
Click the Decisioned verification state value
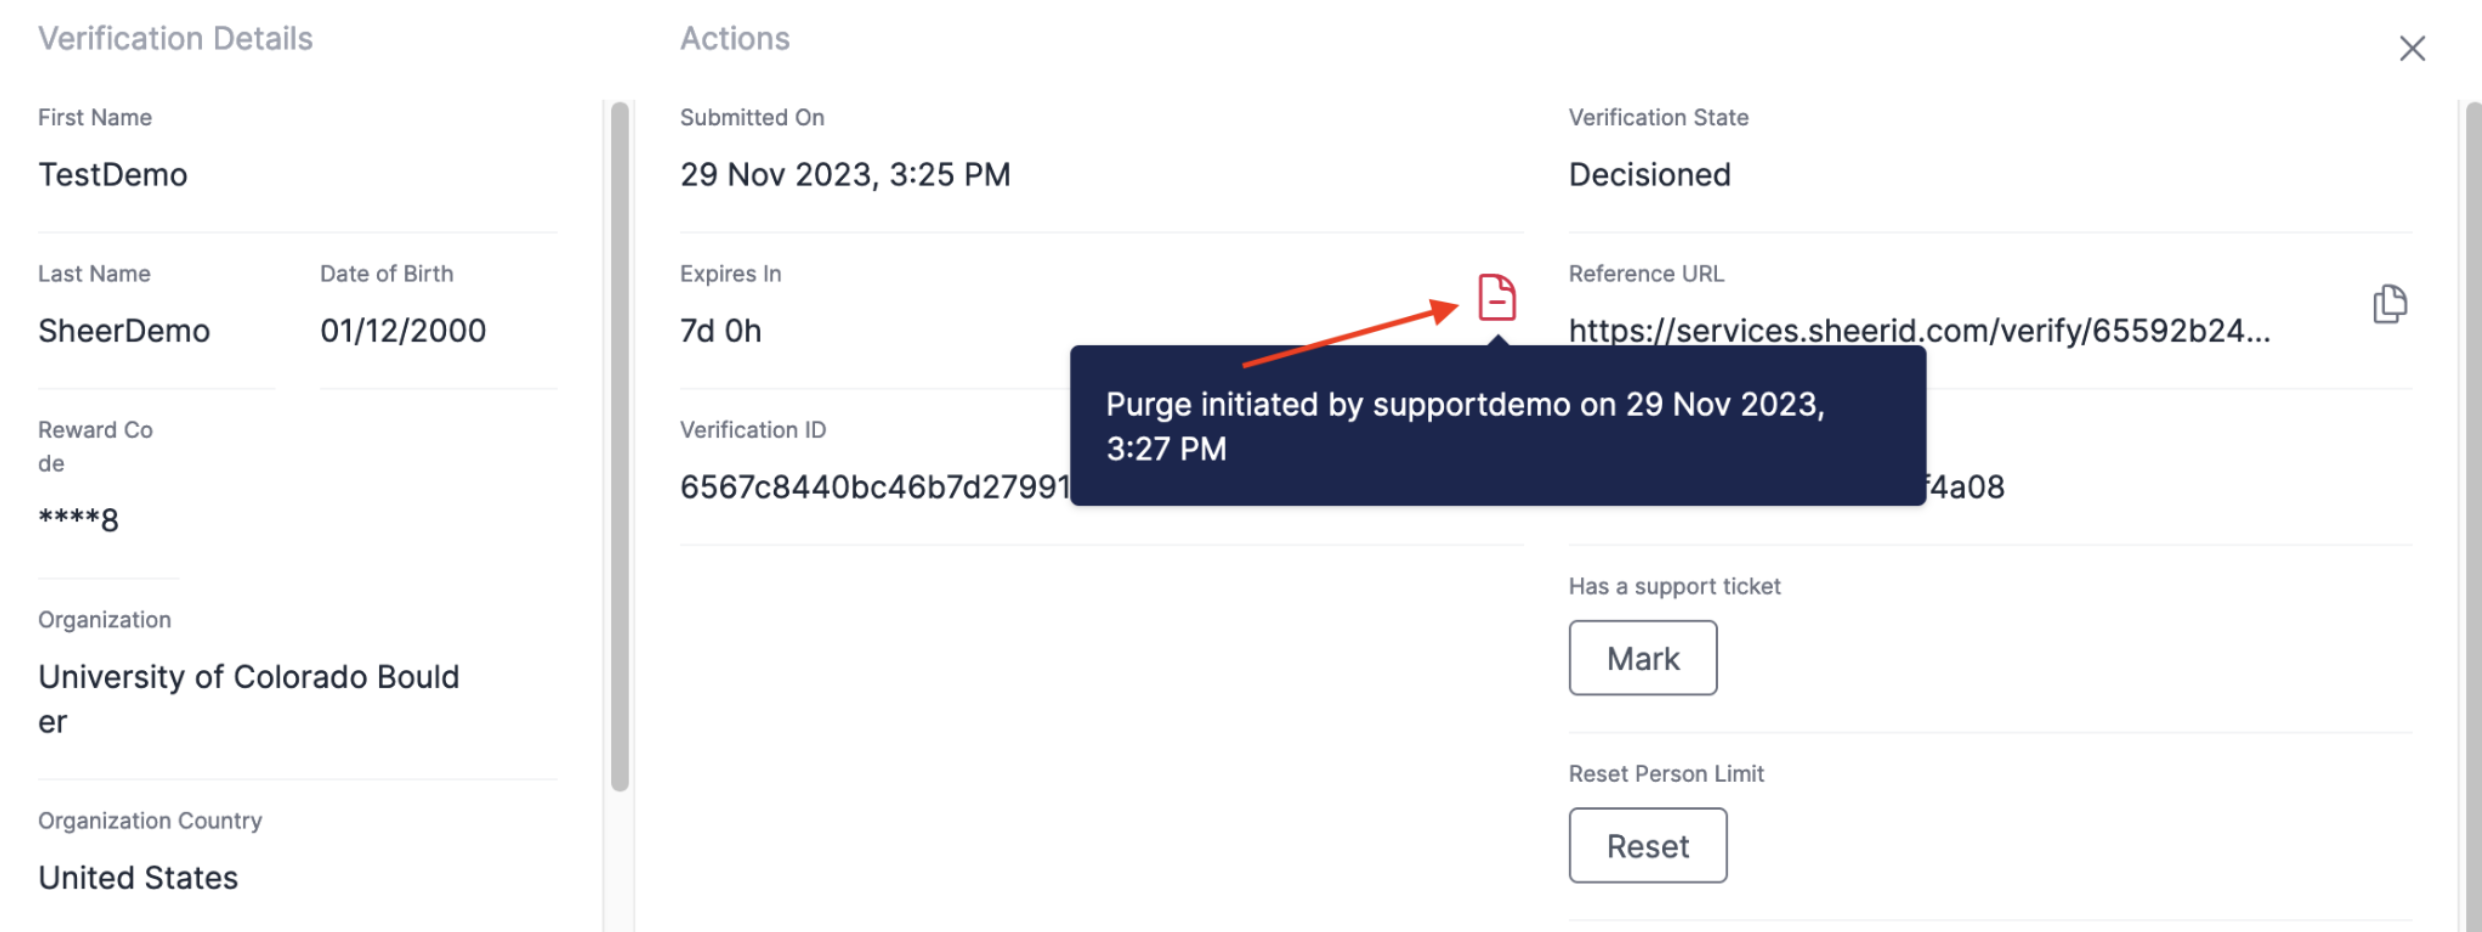point(1649,175)
